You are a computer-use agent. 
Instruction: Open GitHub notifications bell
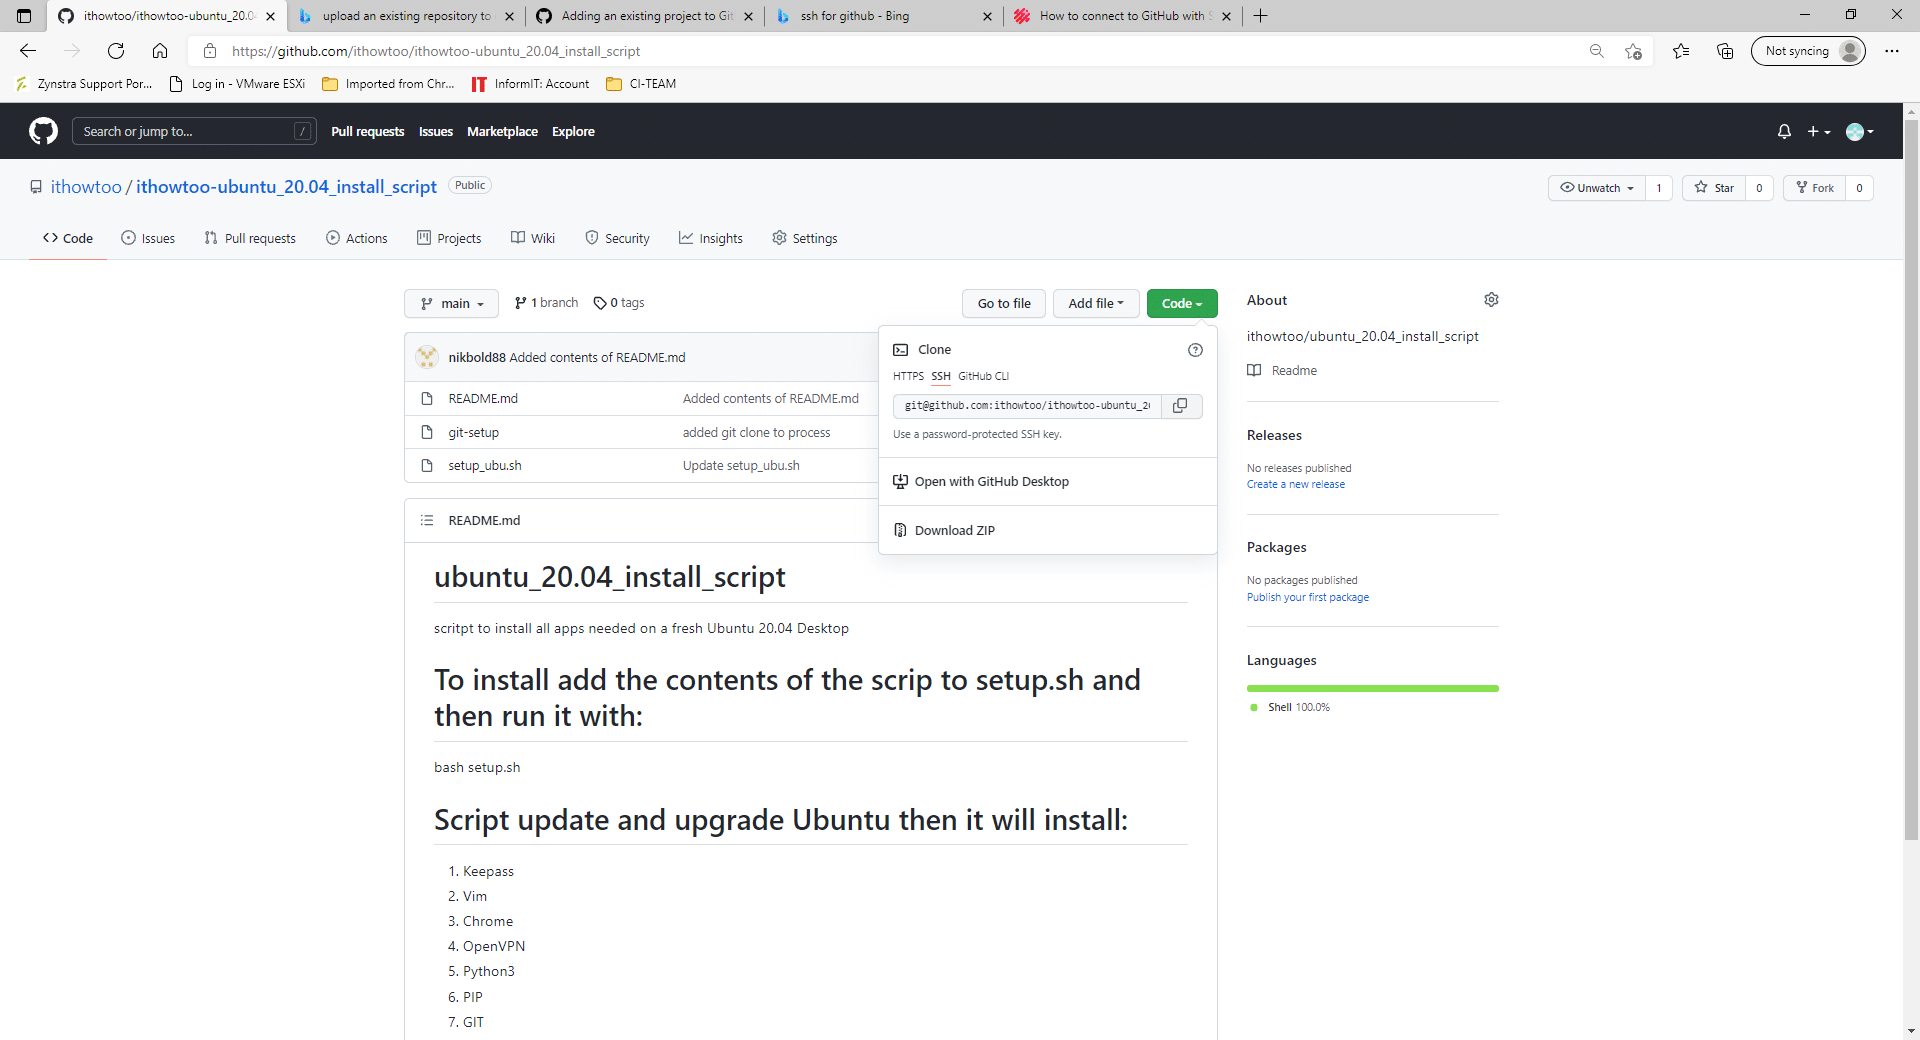1784,131
